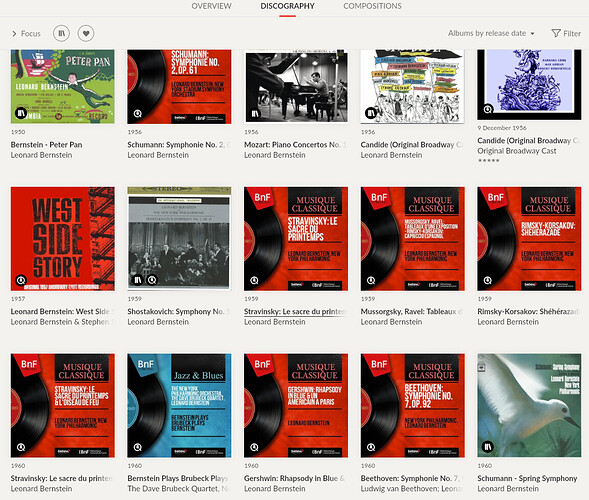Open Beethoven Symphonie No. 7 op. 92 cover

click(x=412, y=405)
